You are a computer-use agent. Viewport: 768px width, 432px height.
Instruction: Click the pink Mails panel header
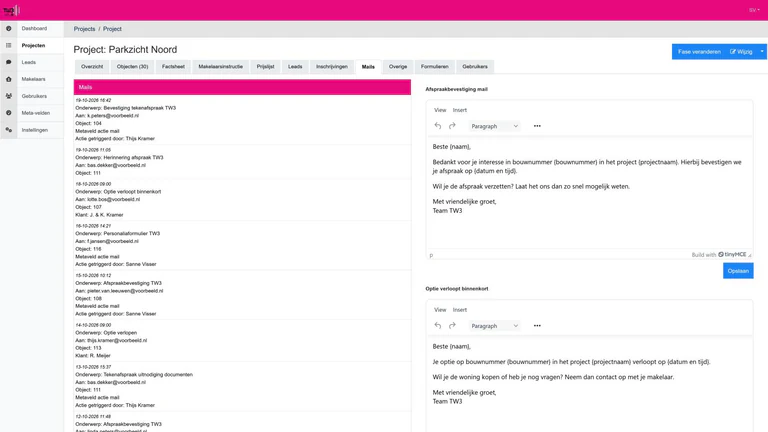[242, 87]
